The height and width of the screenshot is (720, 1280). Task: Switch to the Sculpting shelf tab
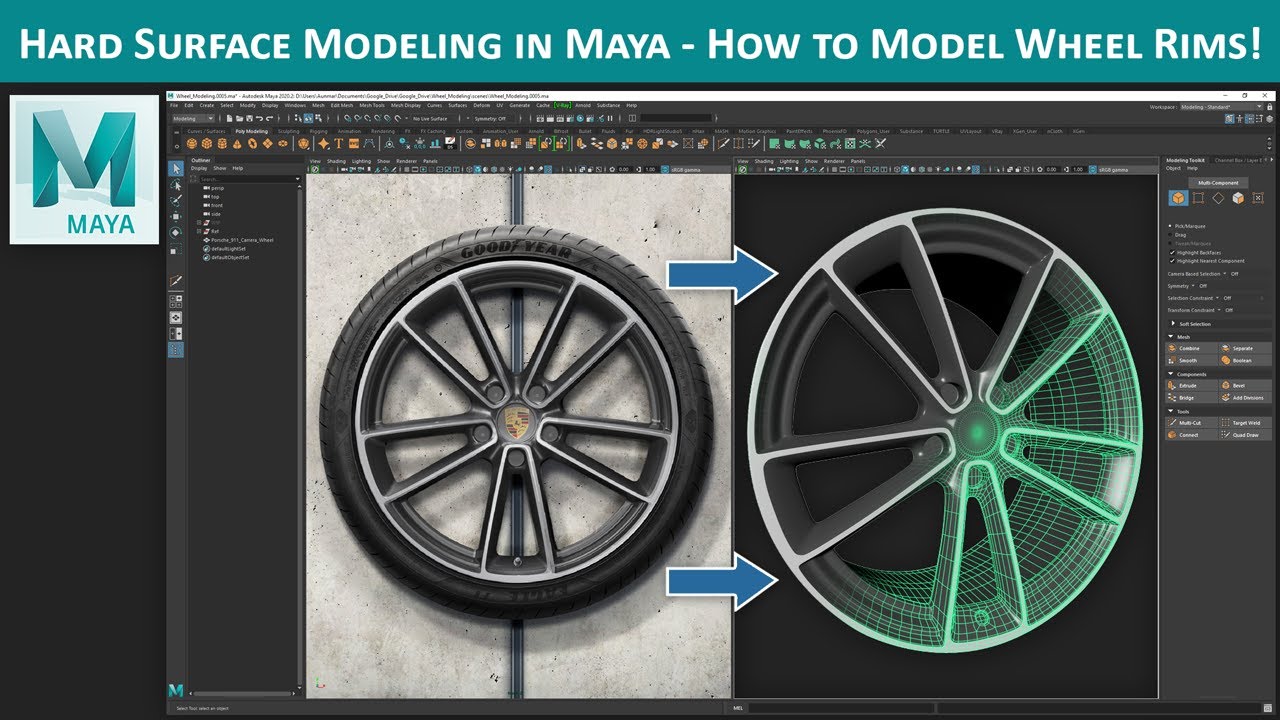pos(289,131)
